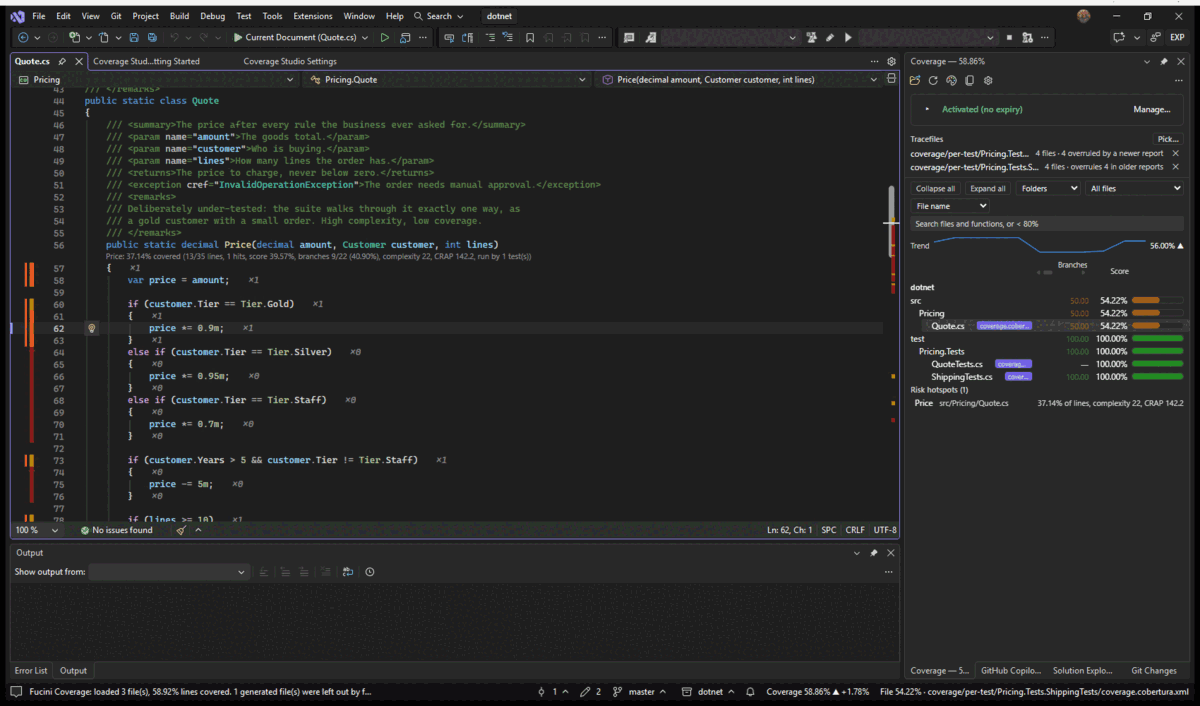
Task: Open the All files filter dropdown
Action: click(x=1135, y=188)
